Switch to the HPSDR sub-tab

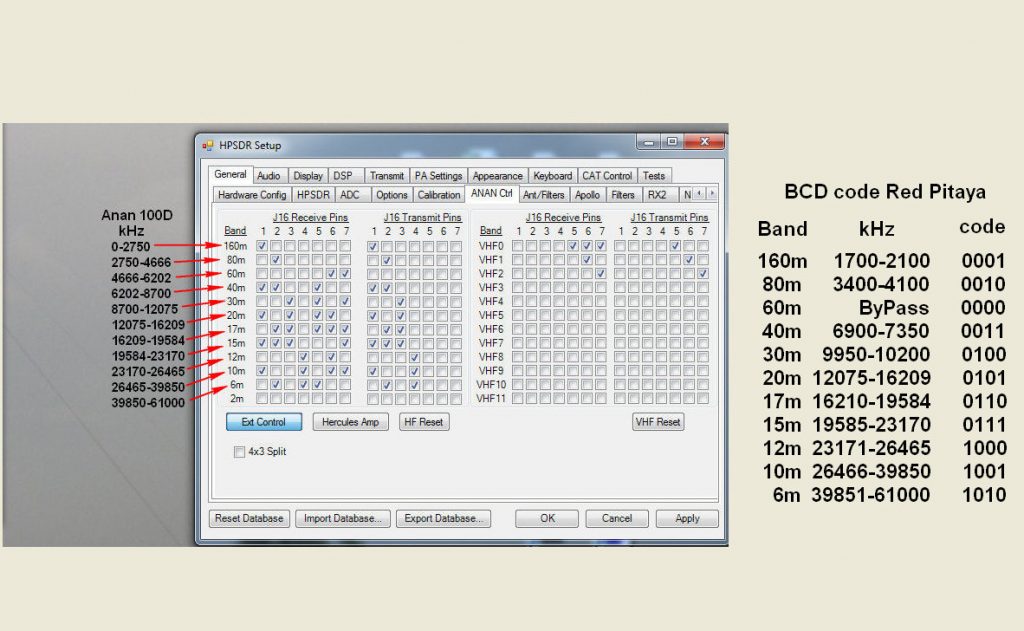pos(313,195)
